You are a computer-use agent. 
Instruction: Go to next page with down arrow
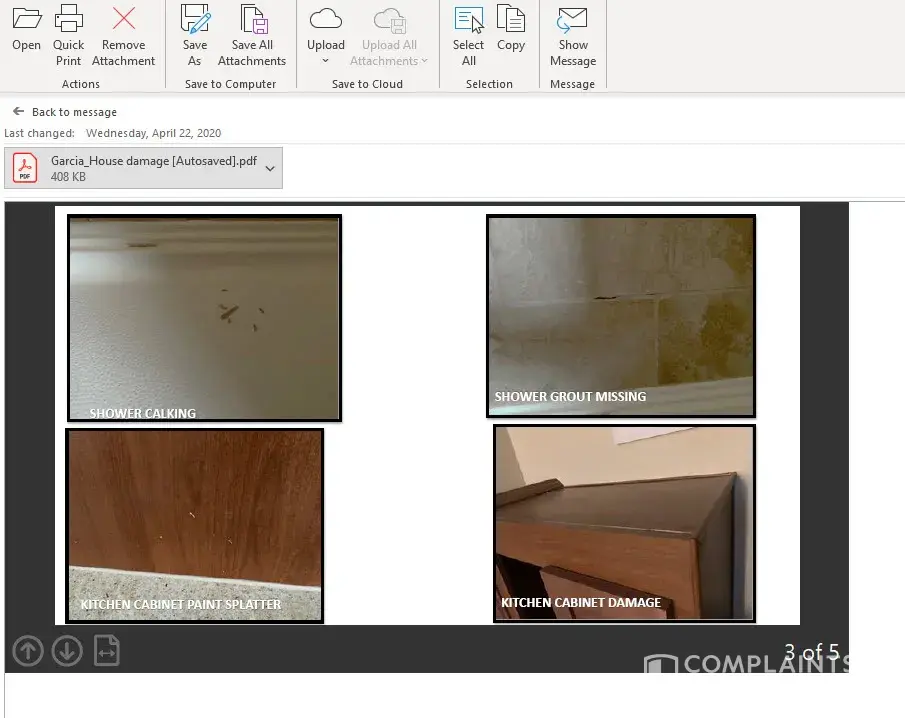(67, 651)
